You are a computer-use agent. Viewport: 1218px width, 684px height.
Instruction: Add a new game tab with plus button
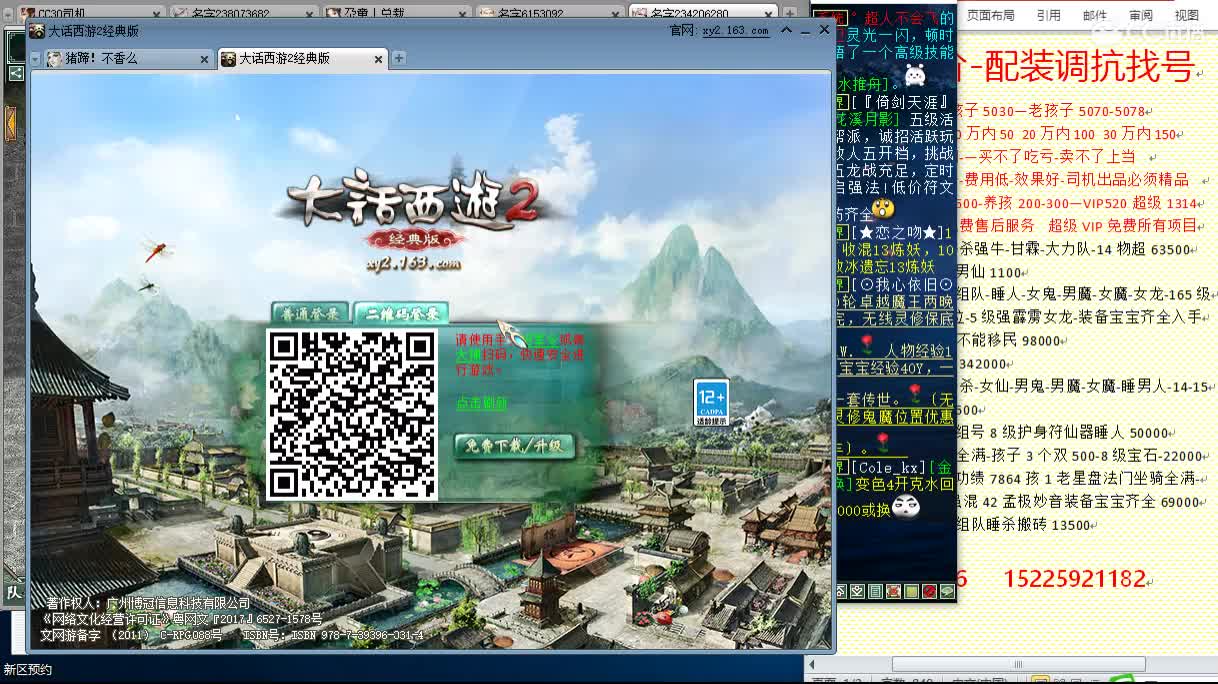(x=399, y=58)
